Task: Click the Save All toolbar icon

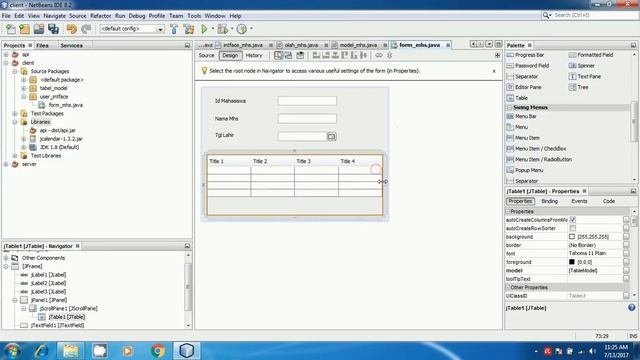Action: (53, 29)
